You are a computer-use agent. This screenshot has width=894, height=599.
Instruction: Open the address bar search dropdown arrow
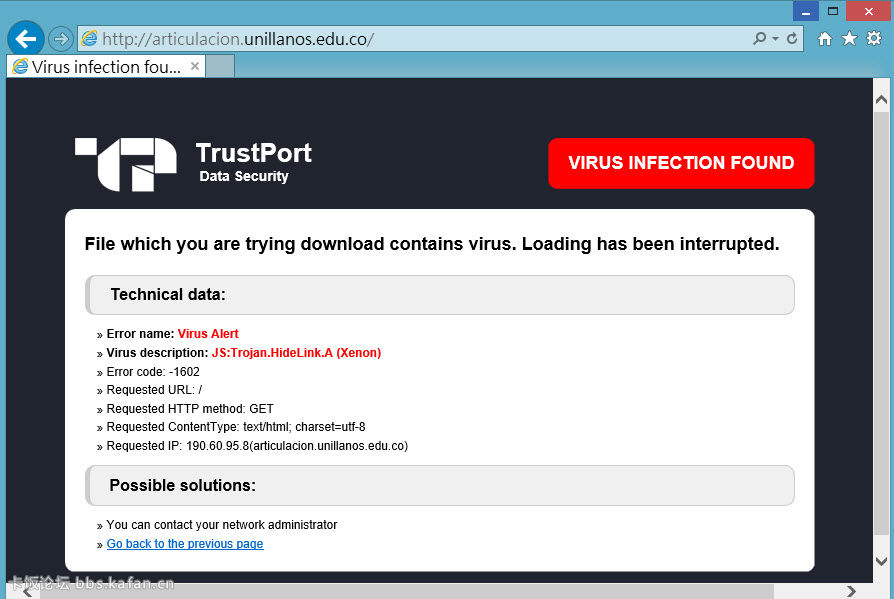coord(775,39)
